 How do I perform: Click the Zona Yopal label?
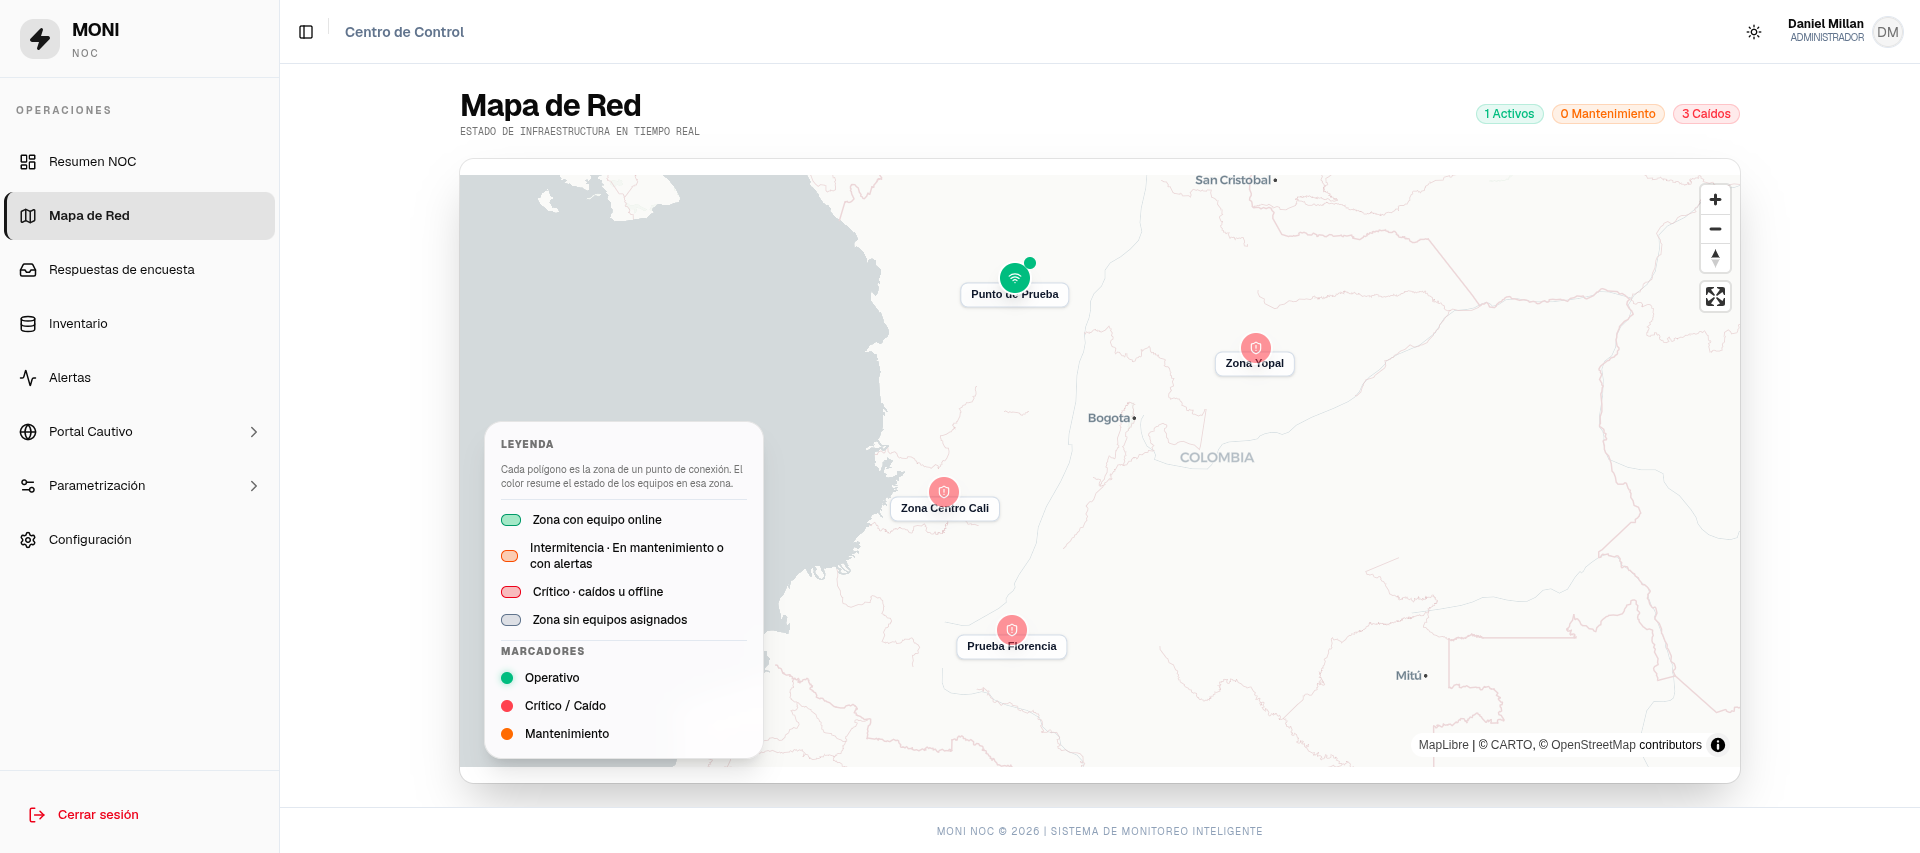pos(1255,364)
